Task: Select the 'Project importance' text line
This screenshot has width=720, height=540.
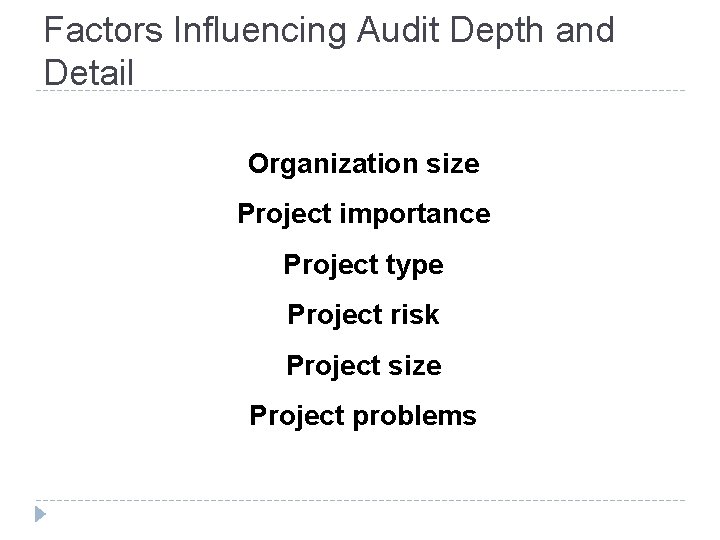Action: click(364, 214)
